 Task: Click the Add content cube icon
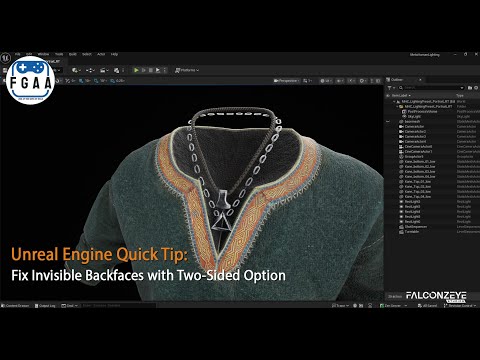tap(76, 70)
